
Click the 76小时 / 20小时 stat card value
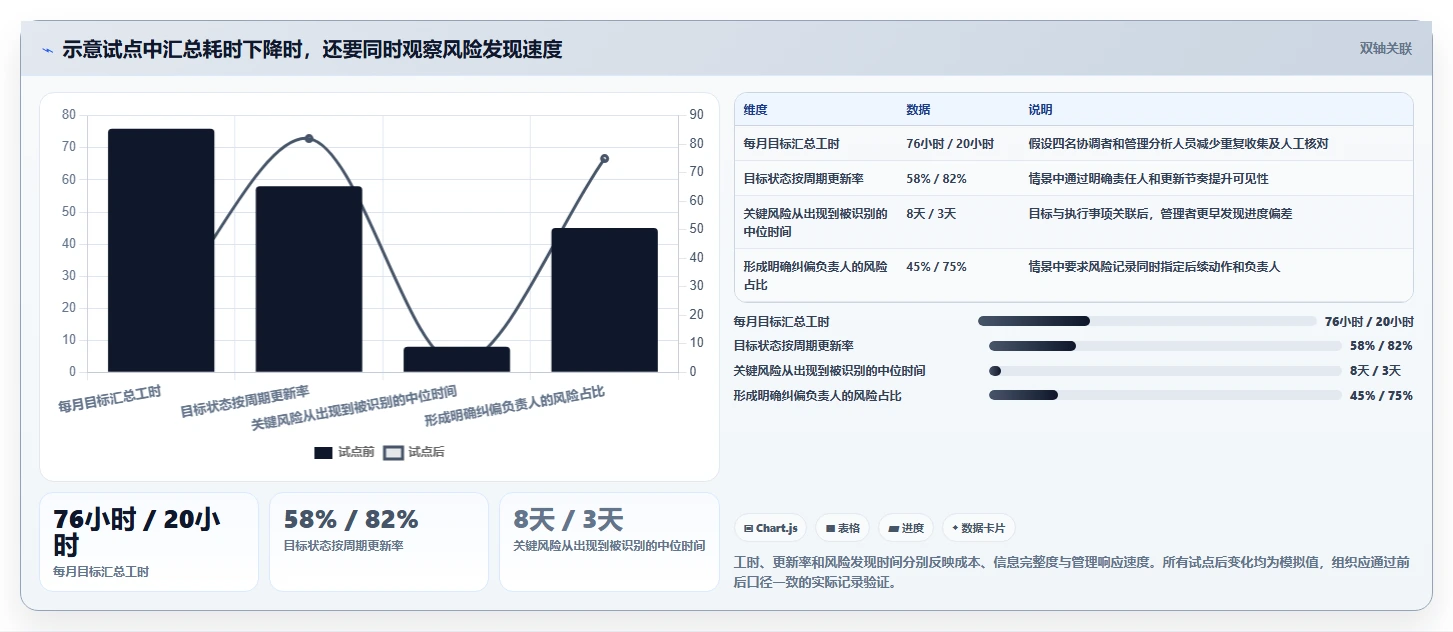click(x=137, y=531)
